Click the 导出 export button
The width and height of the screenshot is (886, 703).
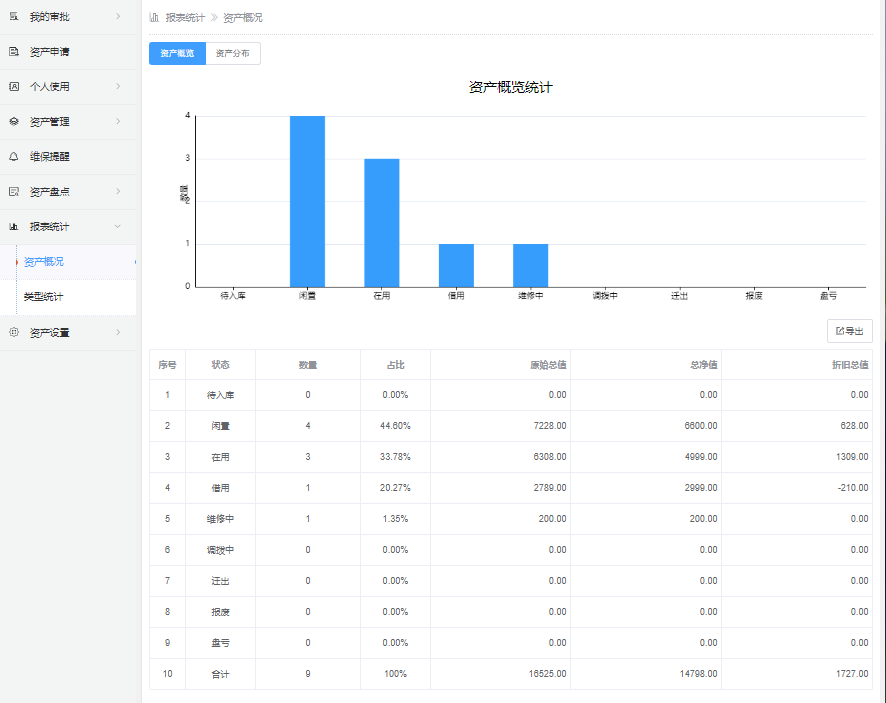click(850, 331)
